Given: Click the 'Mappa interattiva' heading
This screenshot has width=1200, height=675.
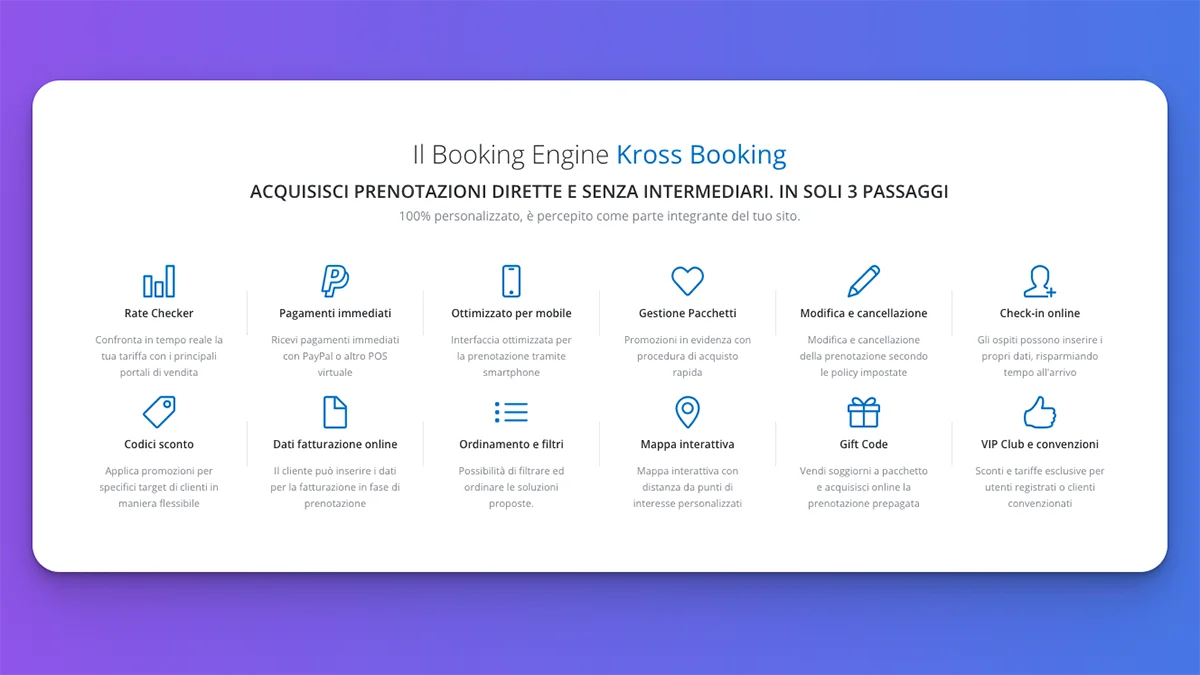Looking at the screenshot, I should (687, 444).
